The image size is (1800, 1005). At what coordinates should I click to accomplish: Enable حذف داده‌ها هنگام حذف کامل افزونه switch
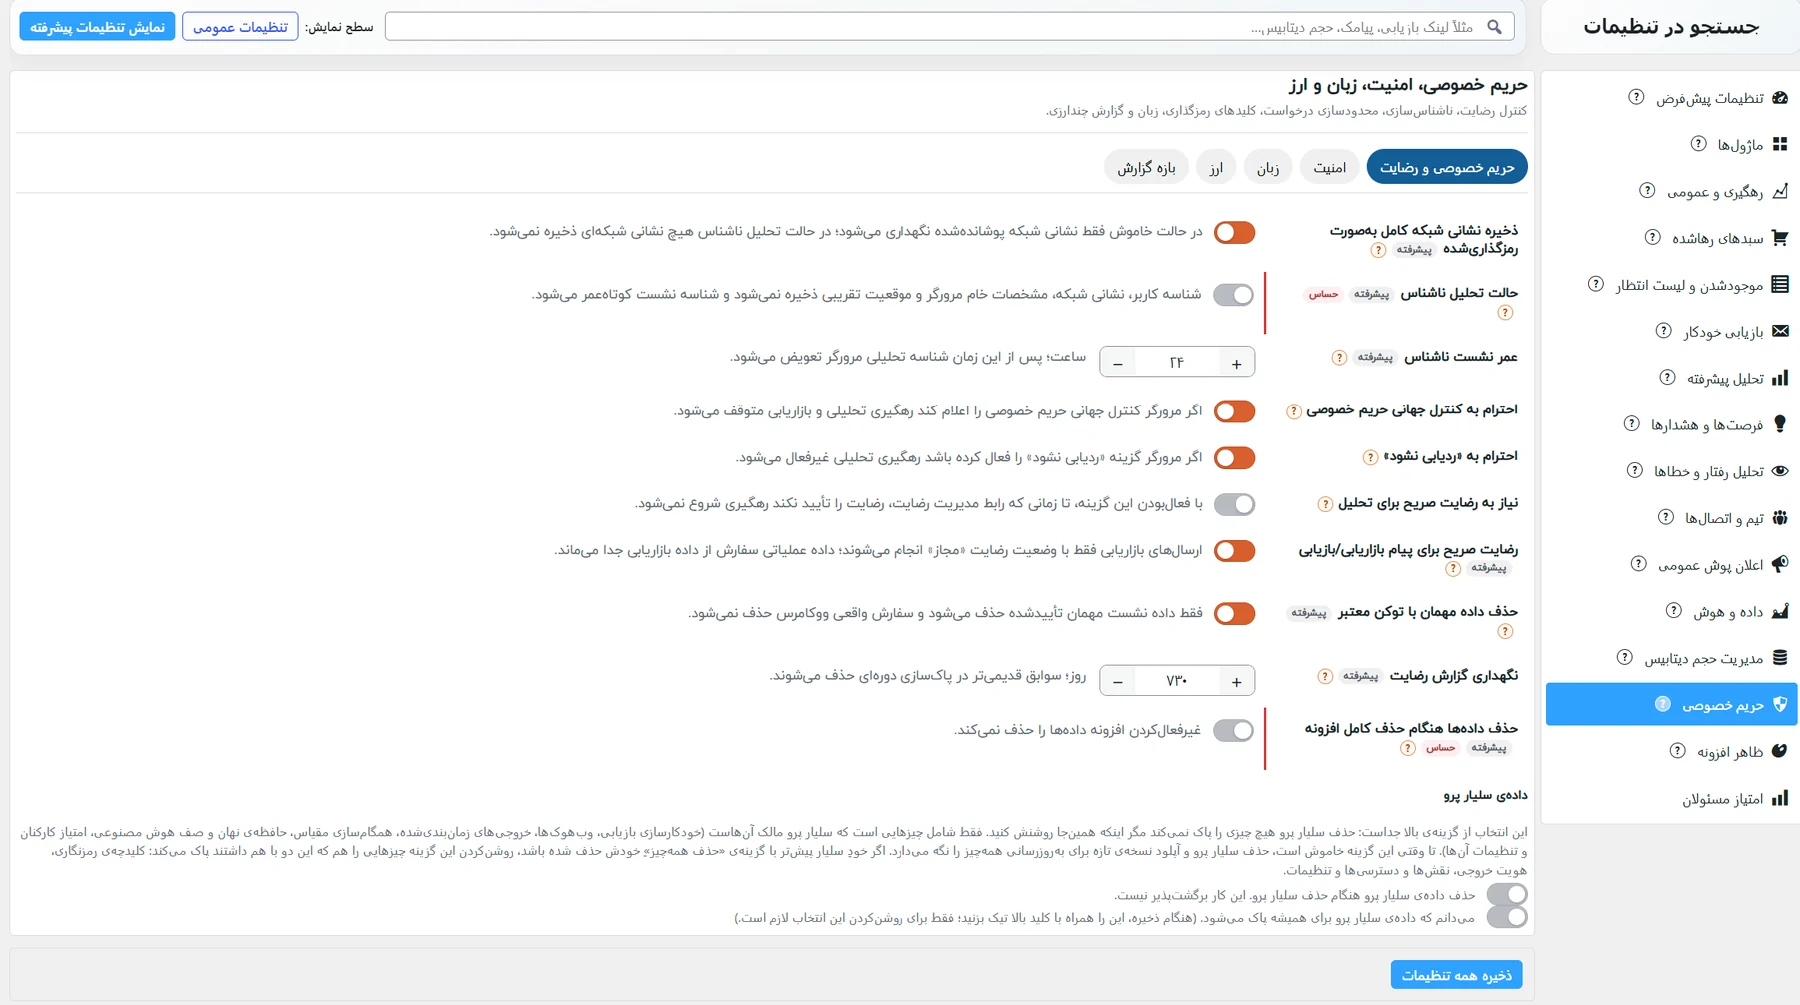[1234, 730]
